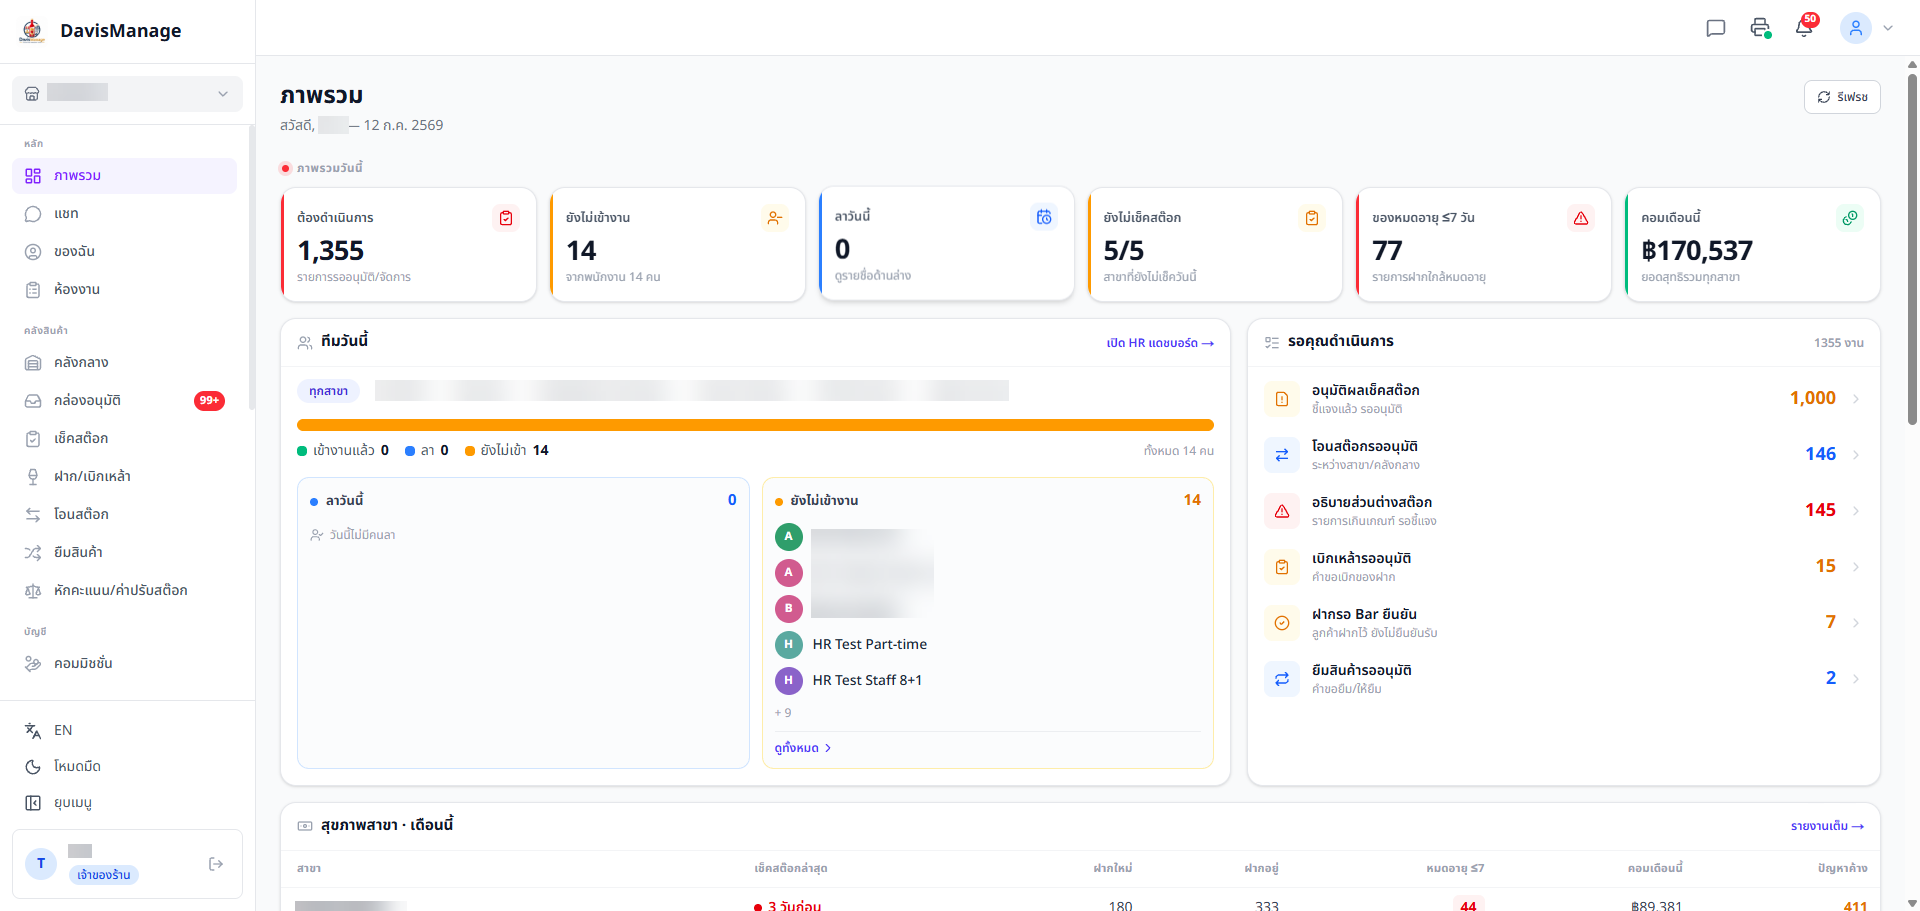Click the logout icon beside owner profile
Viewport: 1920px width, 911px height.
tap(216, 864)
